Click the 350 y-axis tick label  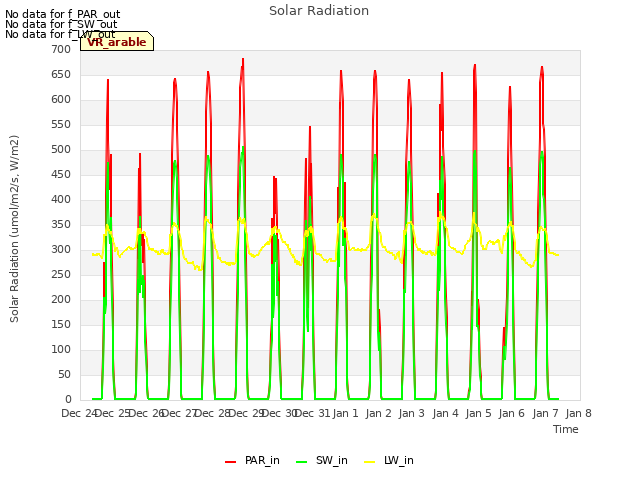click(x=61, y=224)
